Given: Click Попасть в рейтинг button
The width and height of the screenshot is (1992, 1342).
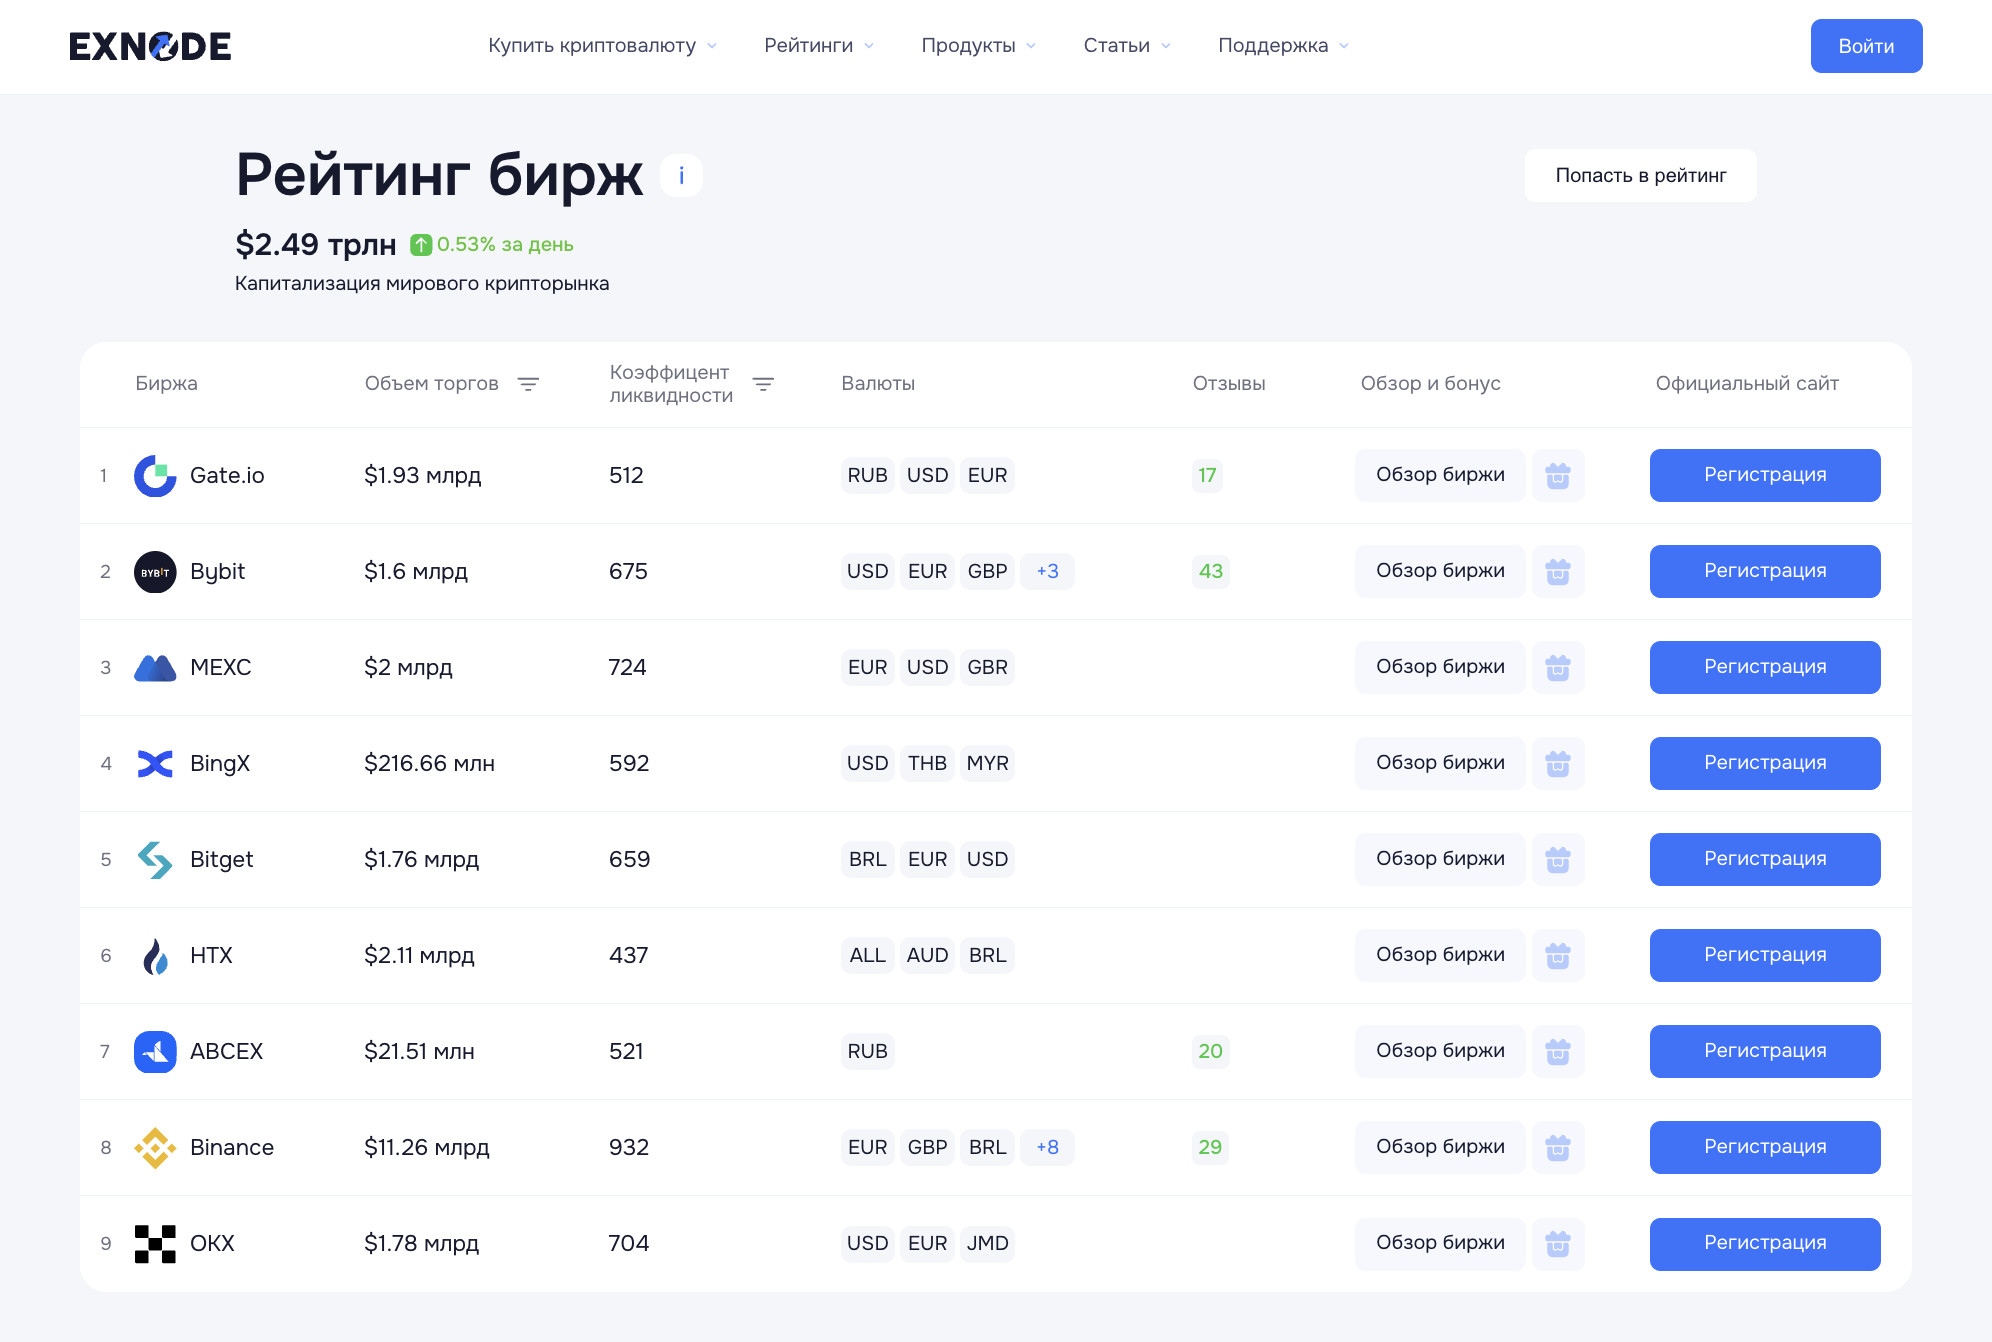Looking at the screenshot, I should (1640, 176).
